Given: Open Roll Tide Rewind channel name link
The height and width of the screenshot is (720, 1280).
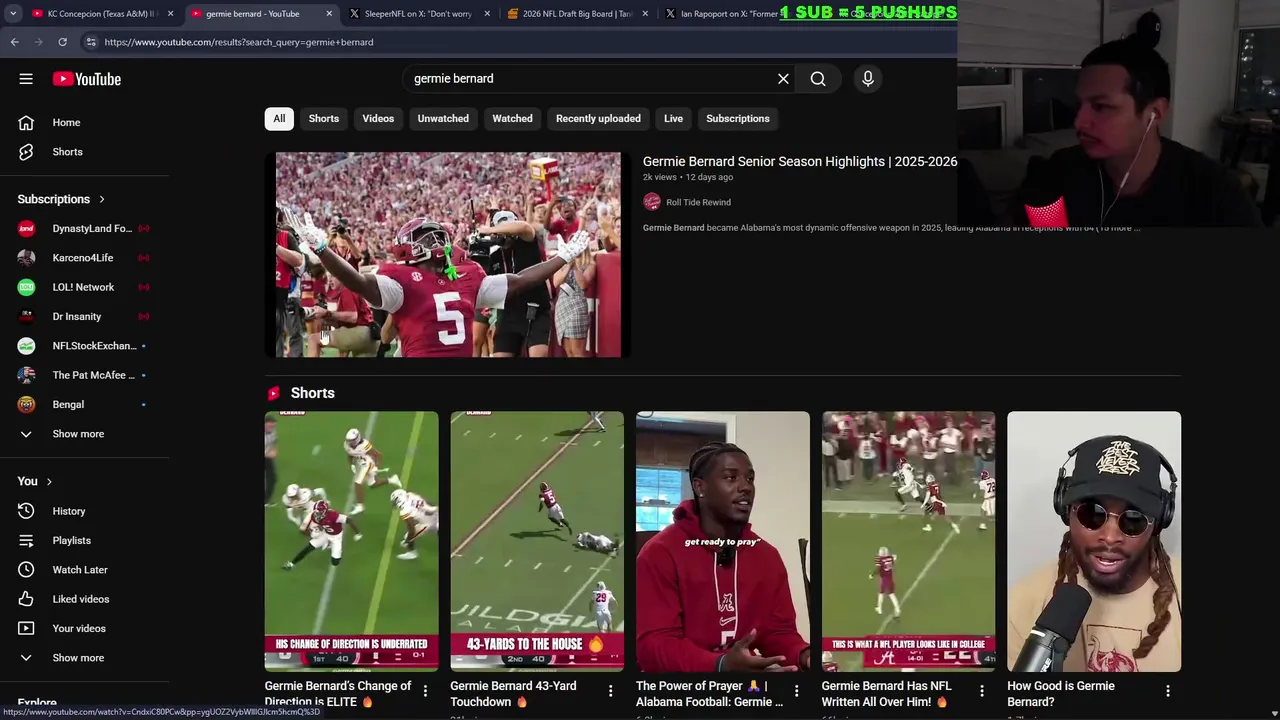Looking at the screenshot, I should point(698,202).
